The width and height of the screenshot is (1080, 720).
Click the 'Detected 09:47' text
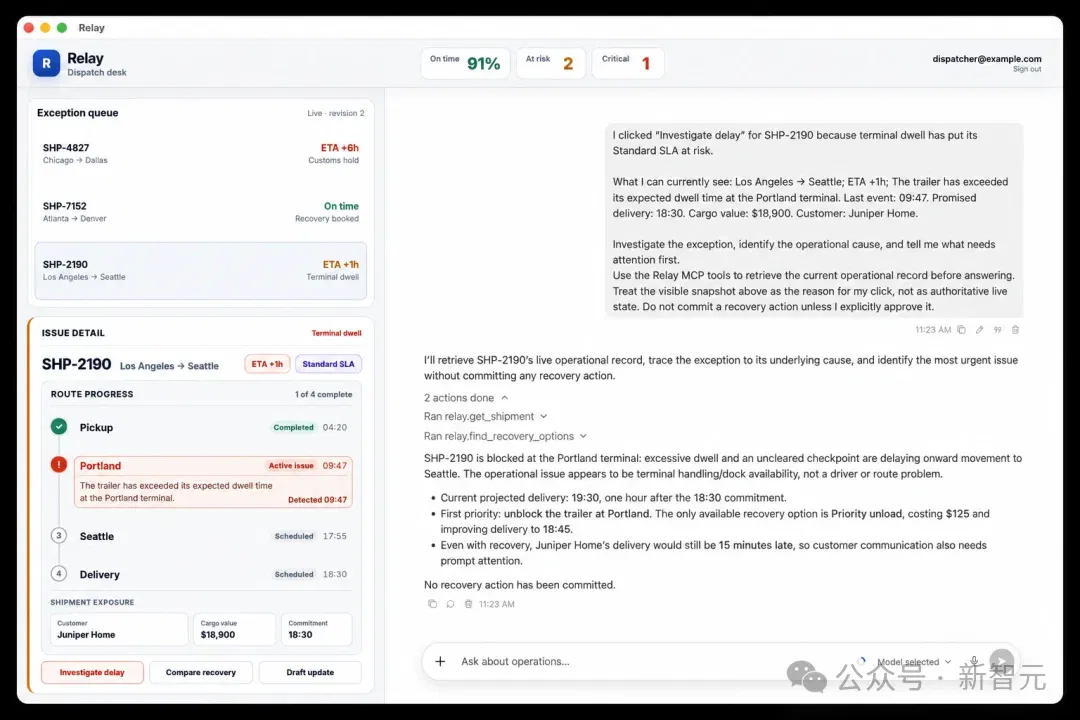click(x=318, y=500)
